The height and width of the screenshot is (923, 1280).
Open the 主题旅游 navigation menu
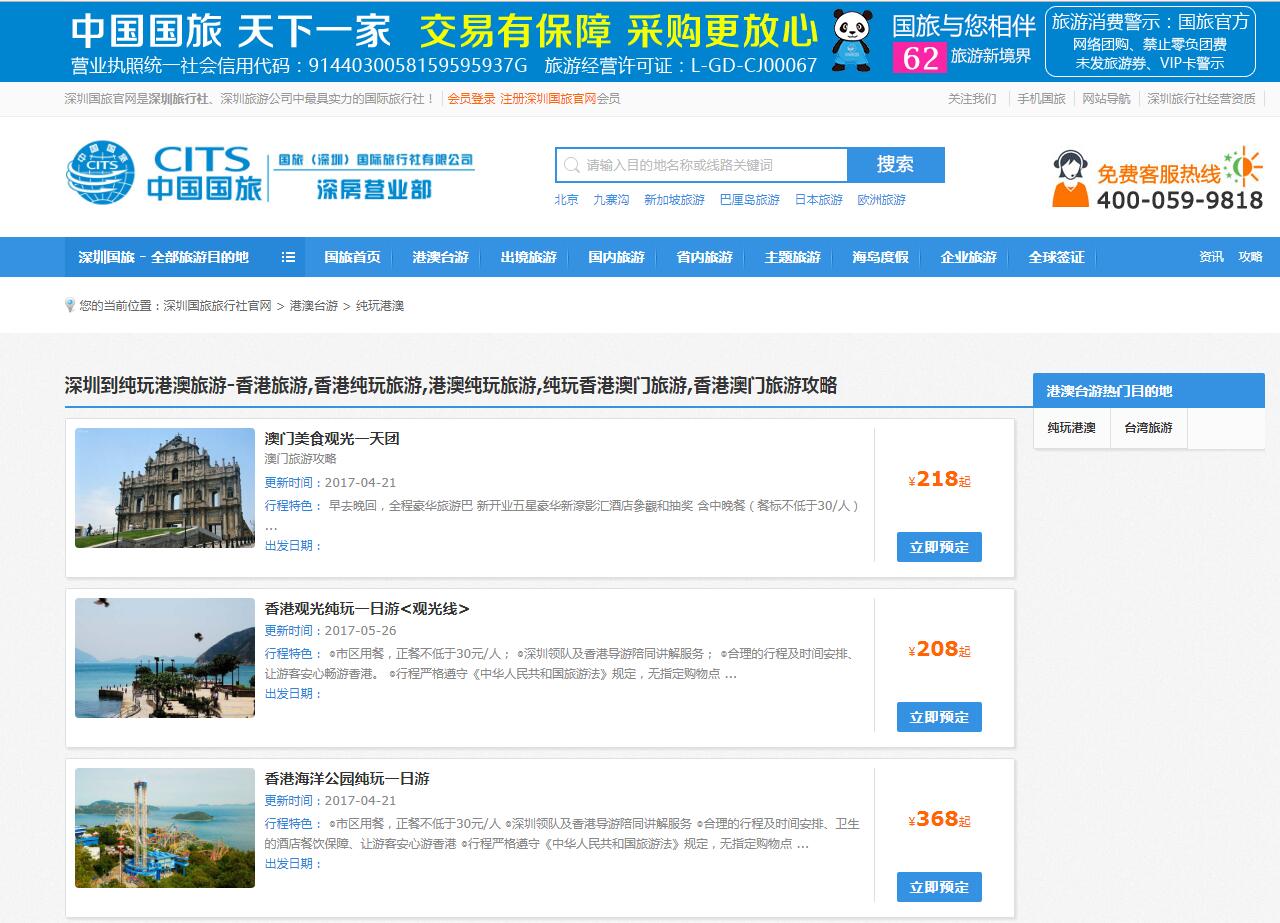click(x=791, y=257)
